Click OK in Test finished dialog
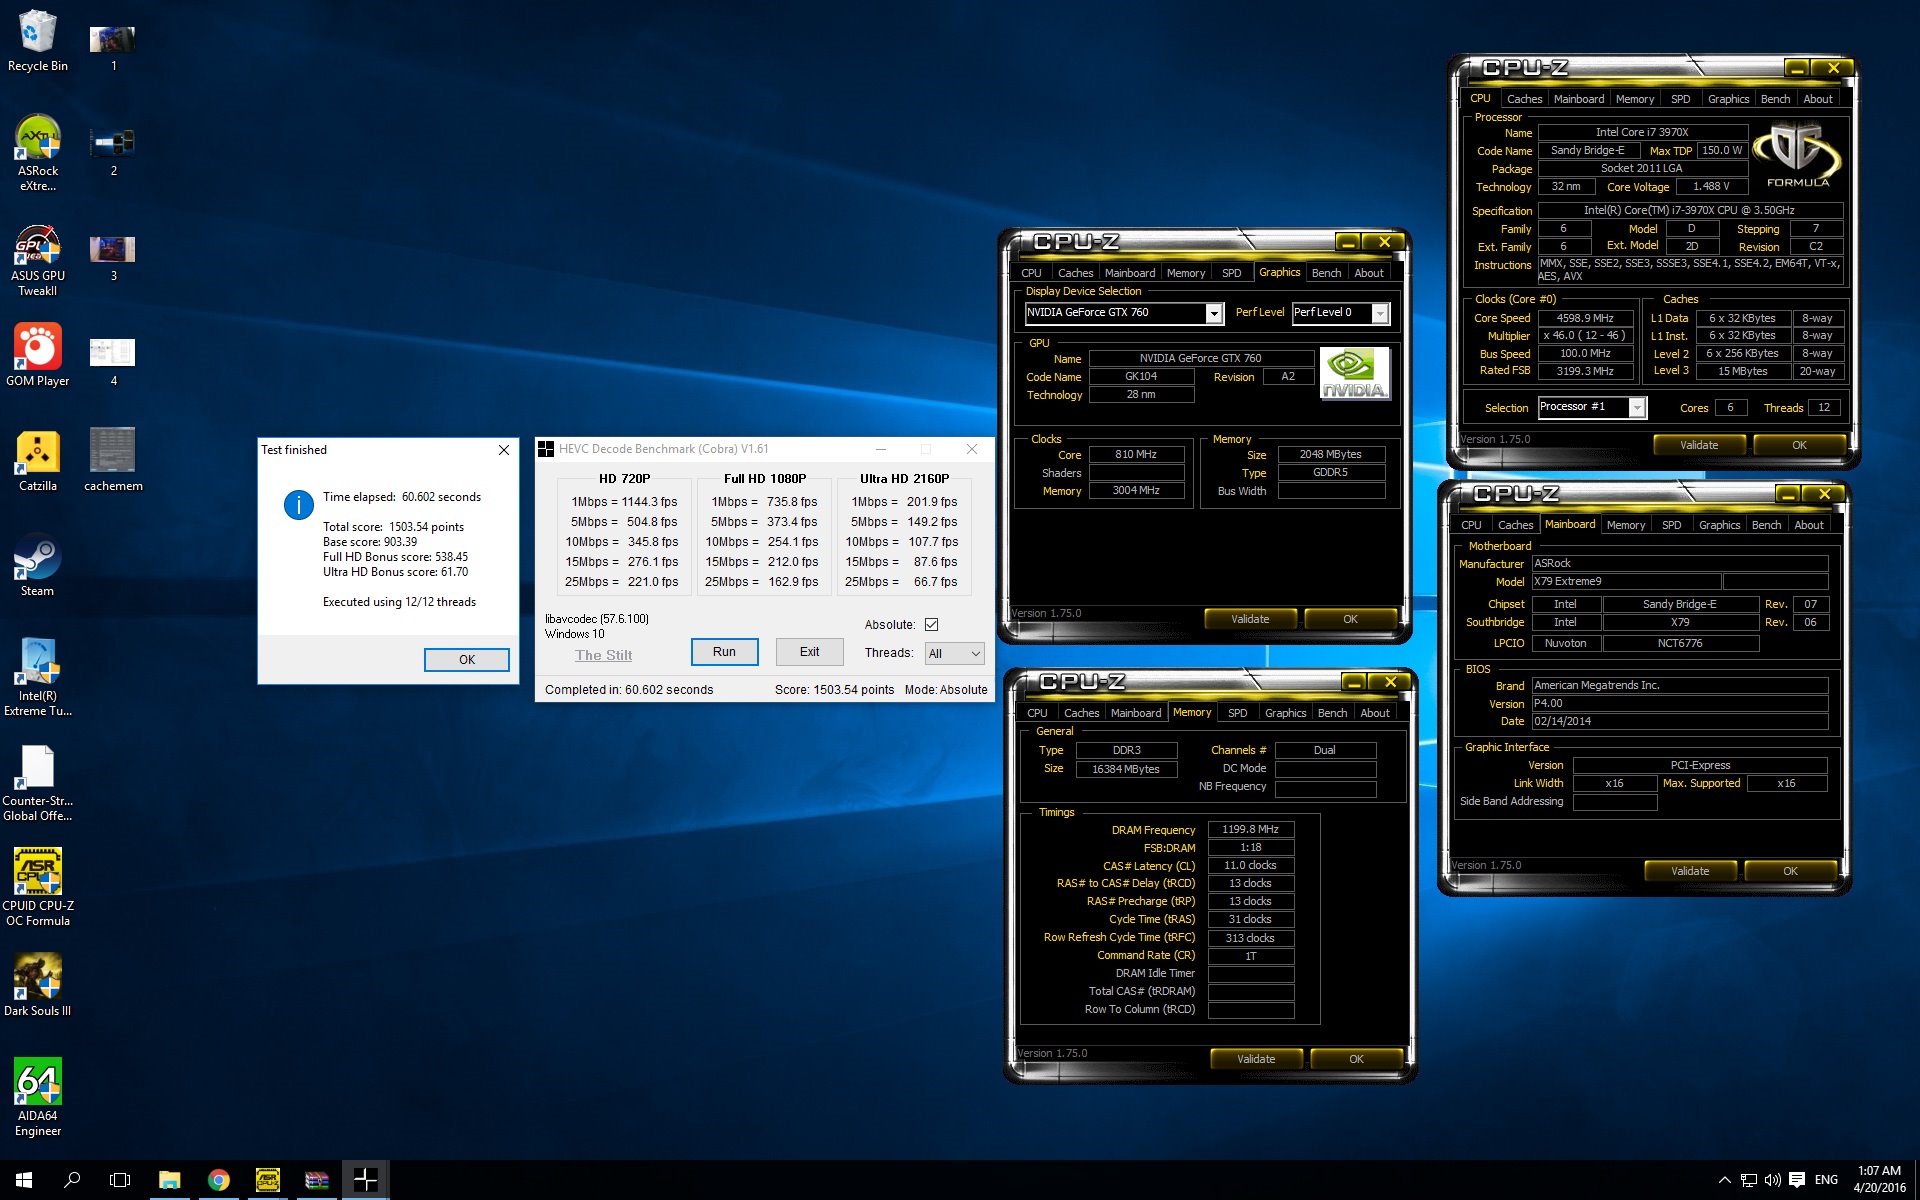Image resolution: width=1920 pixels, height=1200 pixels. 466,660
